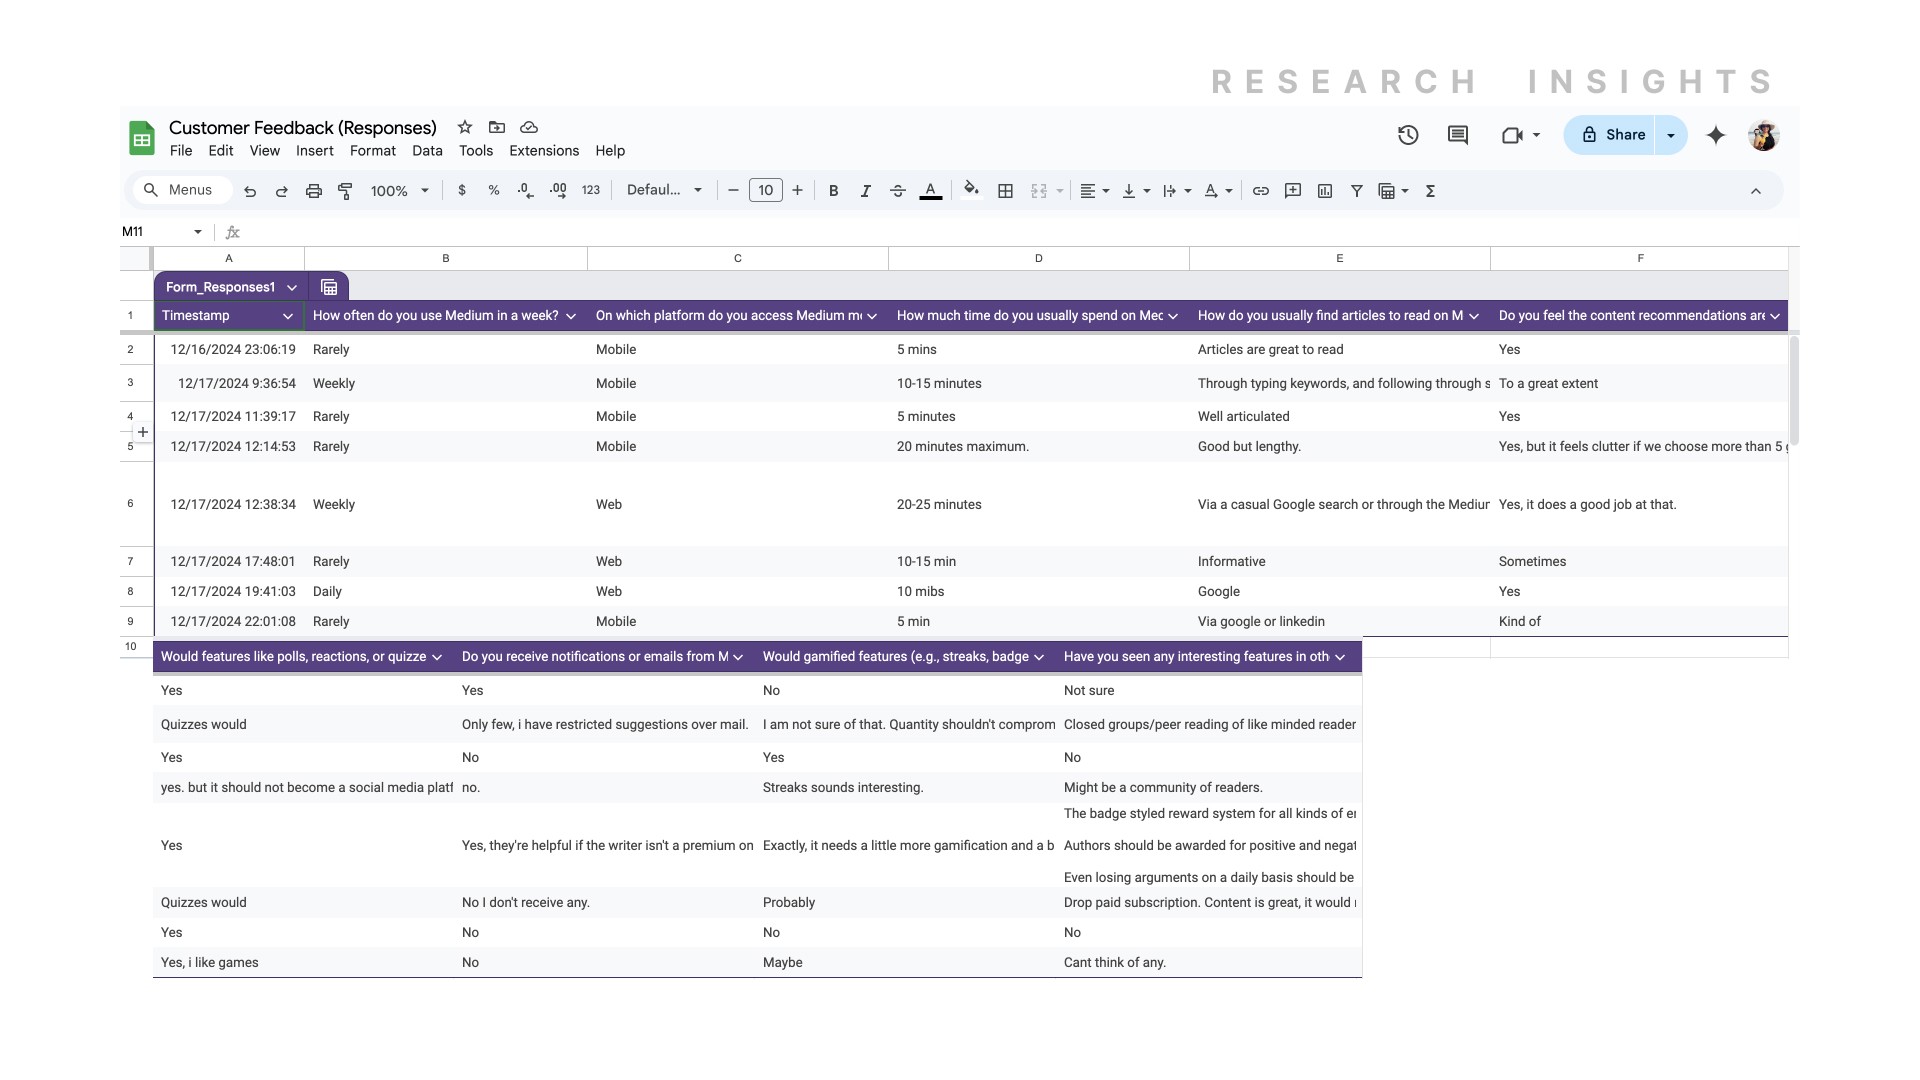Open the comments panel icon

click(x=1458, y=135)
